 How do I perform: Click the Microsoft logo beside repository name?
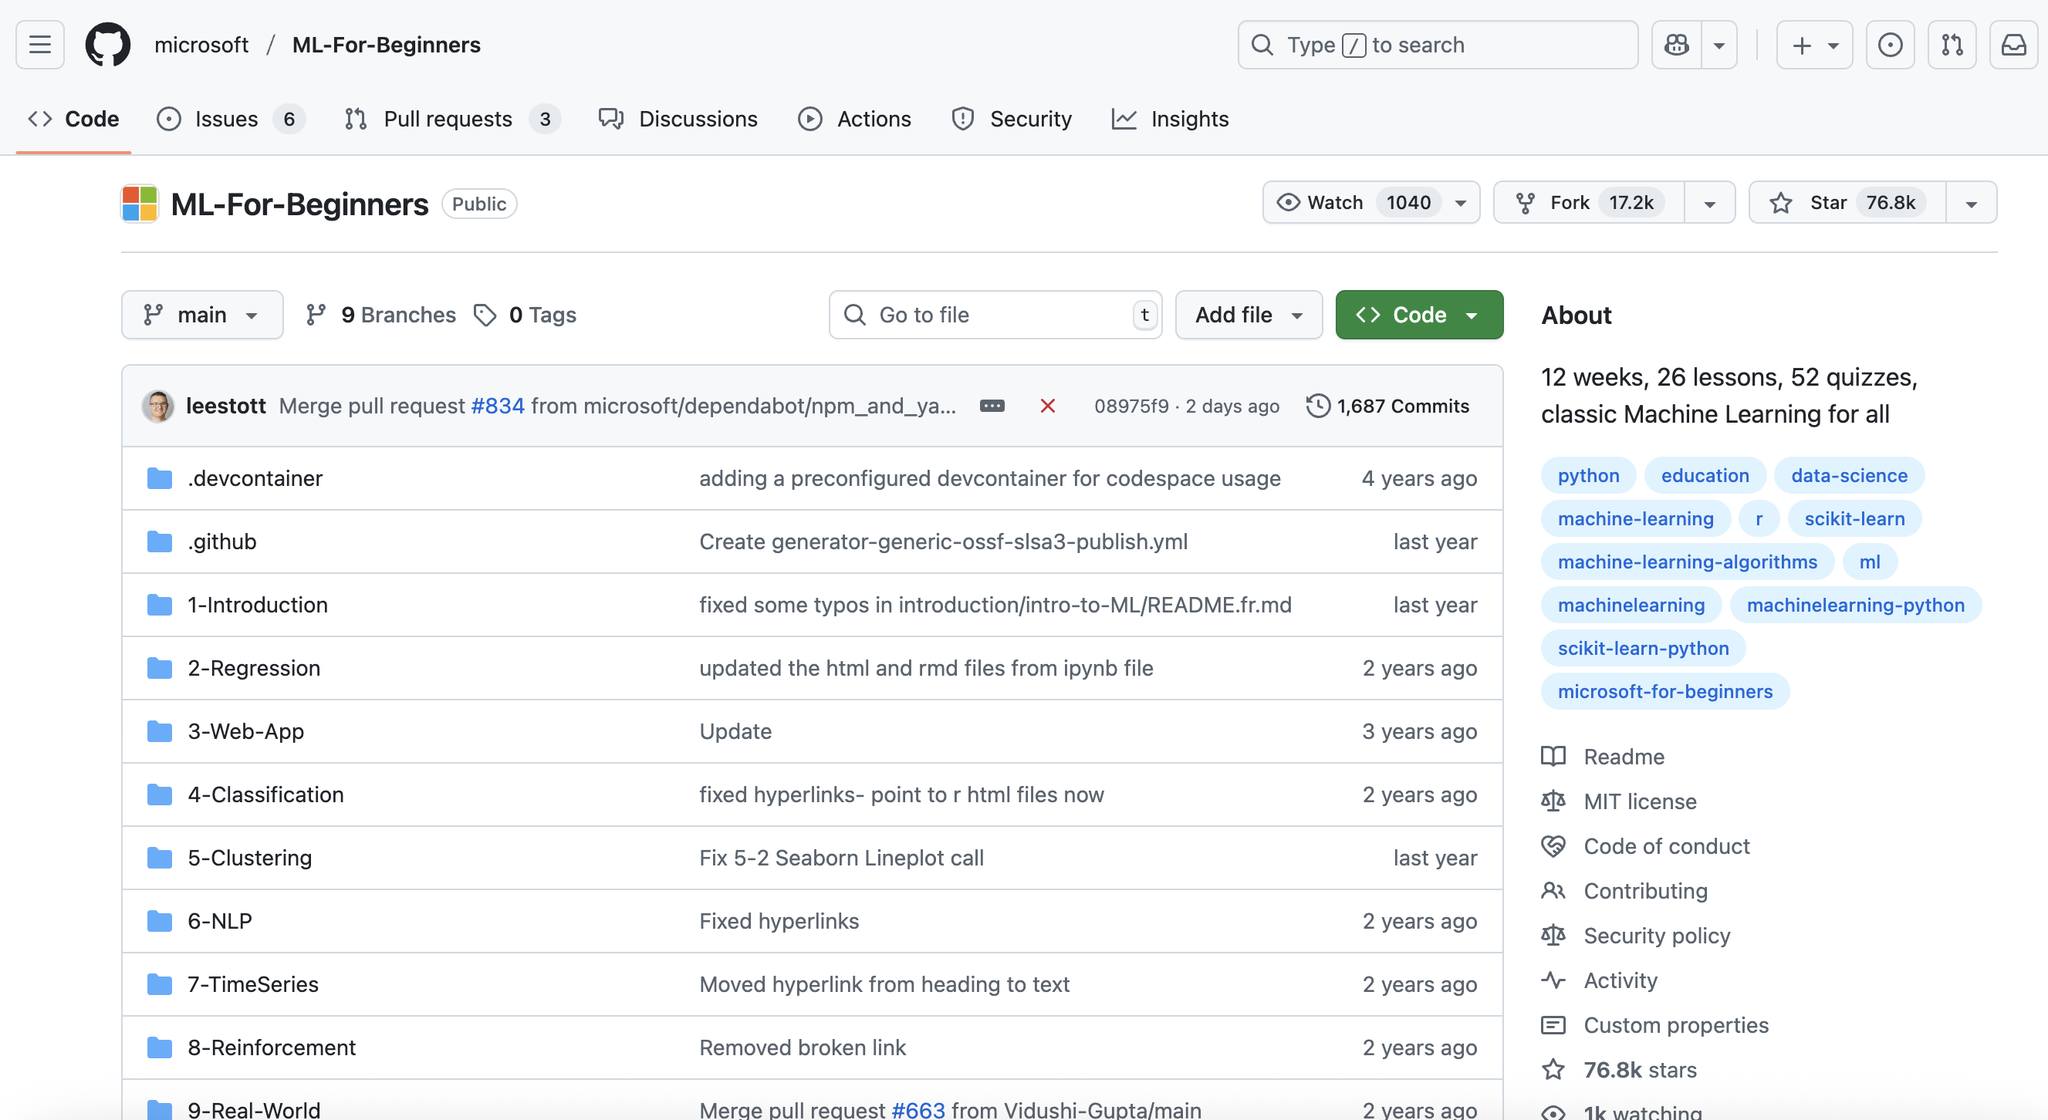tap(140, 203)
